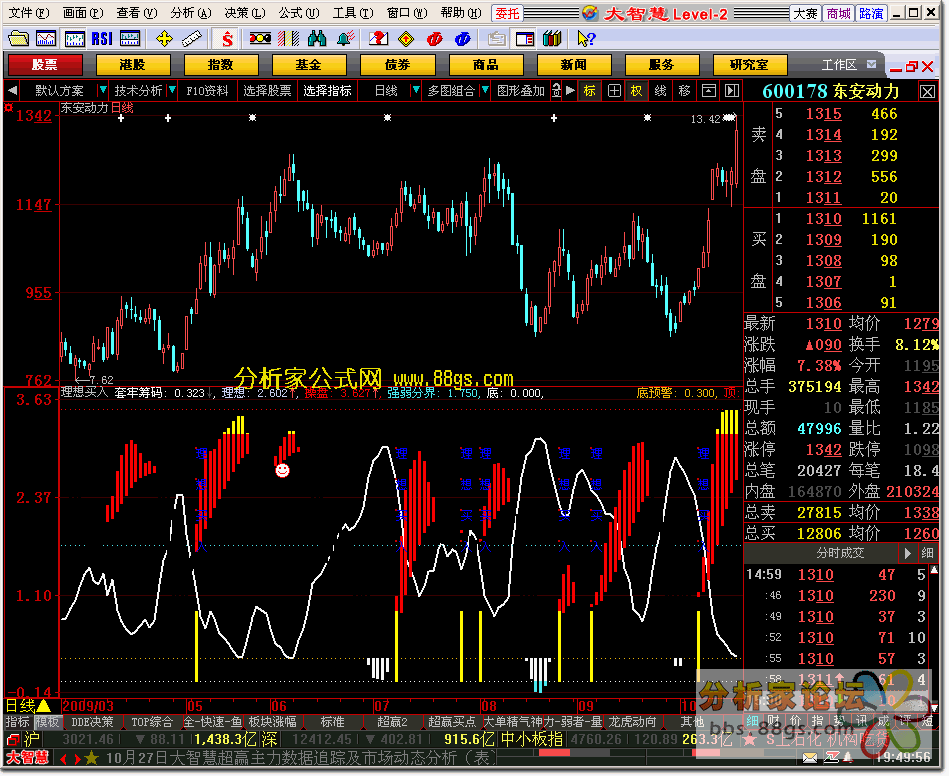Click the yellow diamond toolbar icon
Image resolution: width=949 pixels, height=776 pixels.
coord(406,39)
